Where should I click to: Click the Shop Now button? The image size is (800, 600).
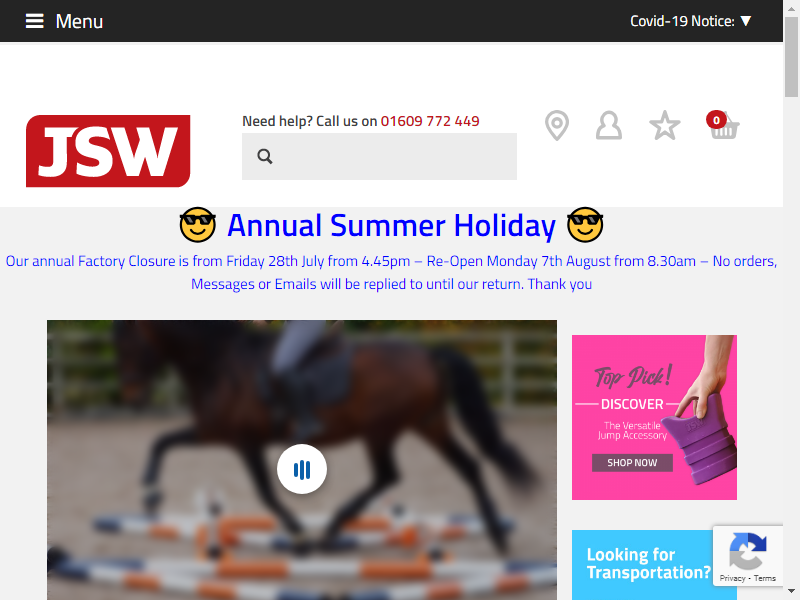click(x=632, y=462)
